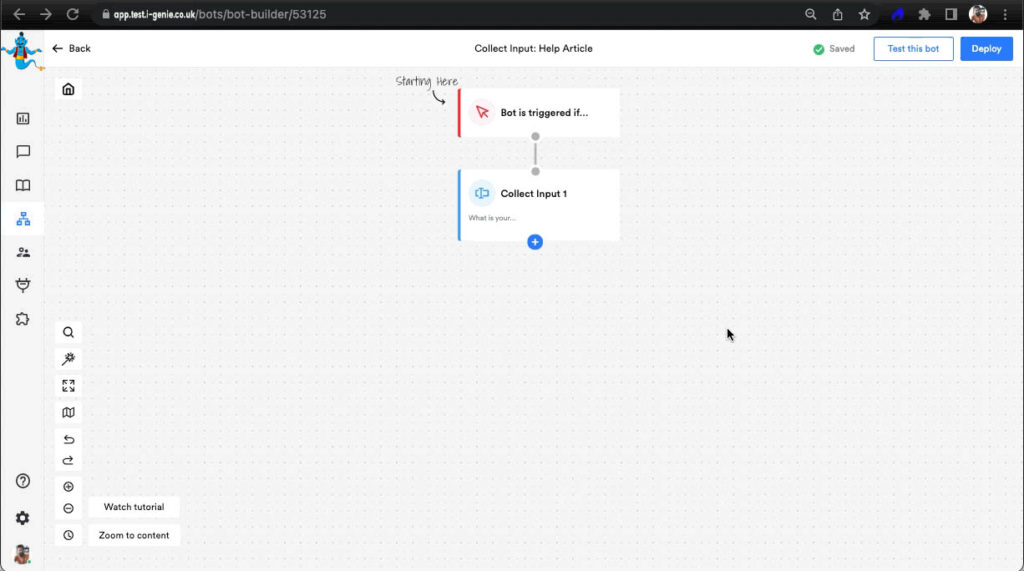Open the integrations plug icon
Viewport: 1024px width, 571px height.
click(23, 286)
